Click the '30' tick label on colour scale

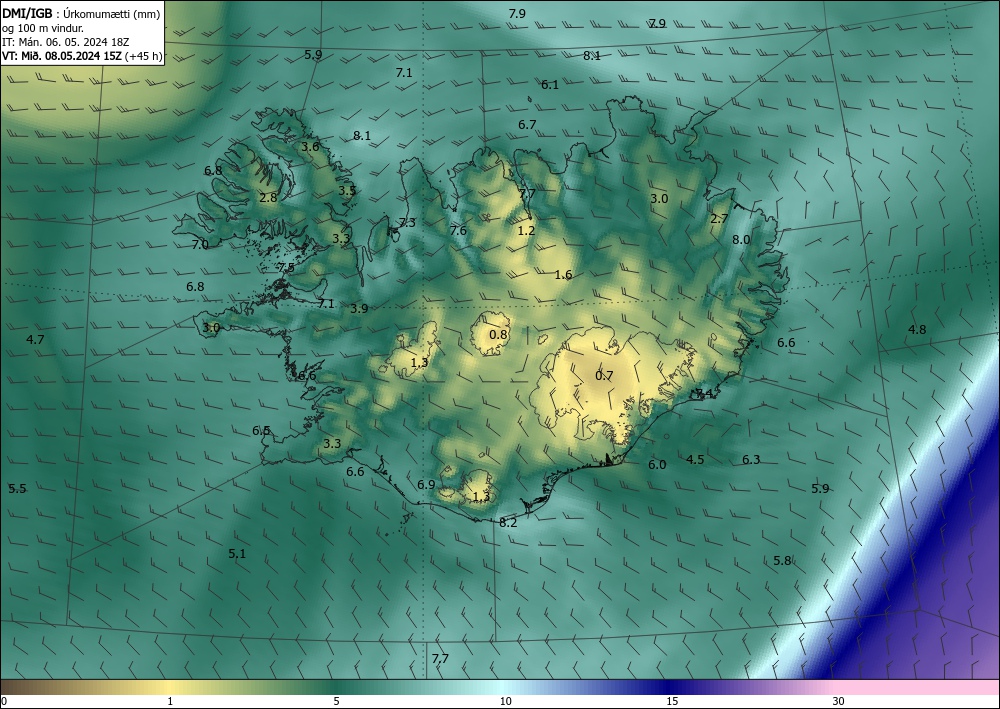tap(839, 701)
